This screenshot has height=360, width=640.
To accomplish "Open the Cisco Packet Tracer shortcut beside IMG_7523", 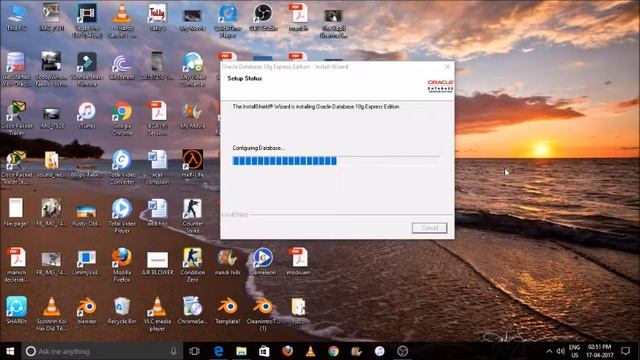I will coord(16,118).
